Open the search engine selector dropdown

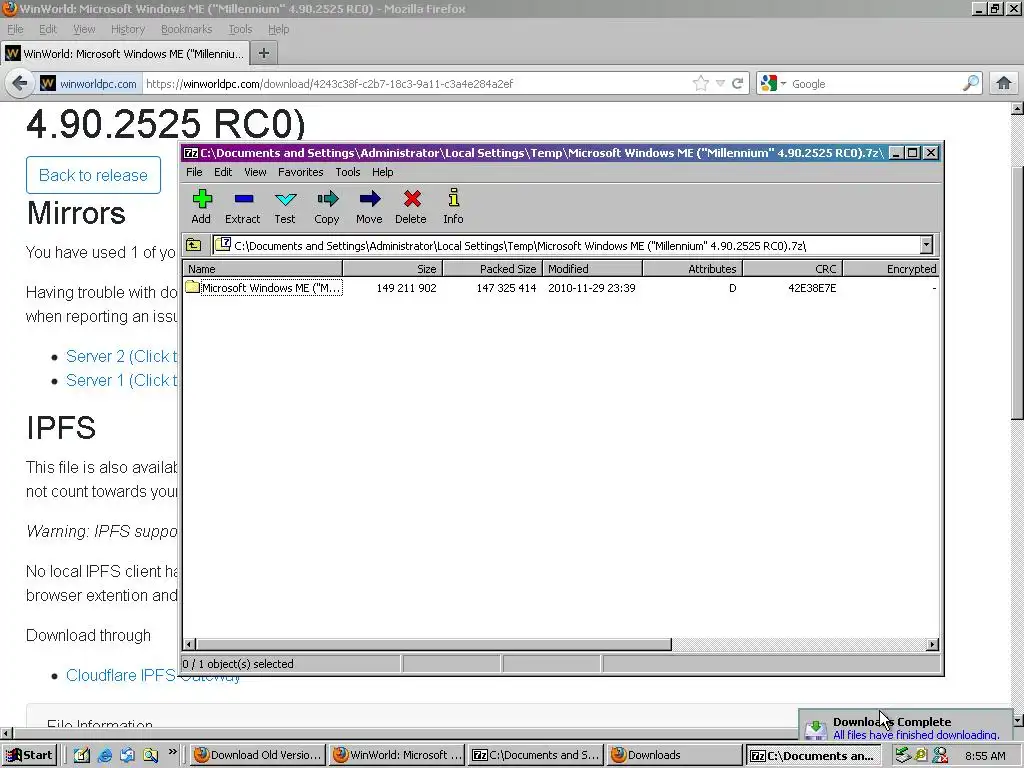[772, 84]
